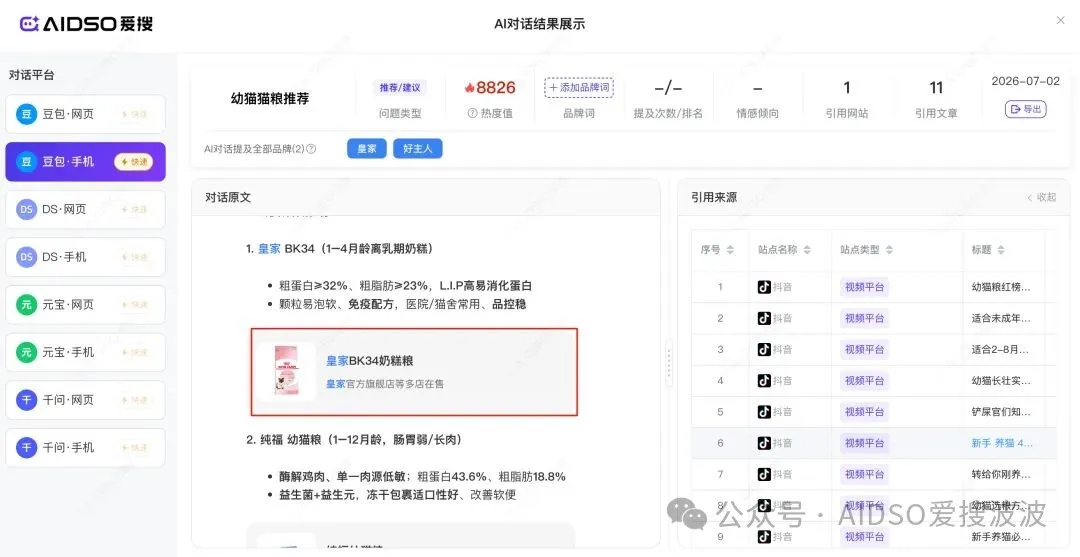Click the help icon next to 热度值
1080x557 pixels.
472,114
